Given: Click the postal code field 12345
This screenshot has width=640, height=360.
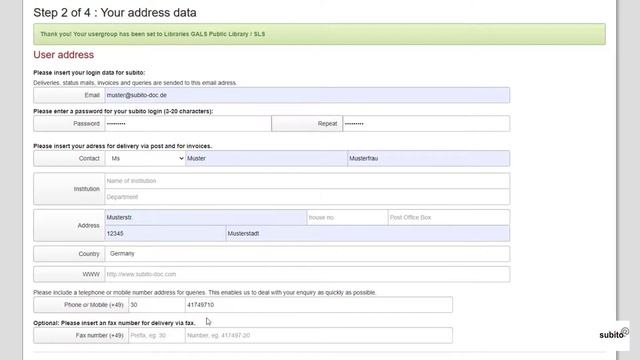Looking at the screenshot, I should point(165,233).
